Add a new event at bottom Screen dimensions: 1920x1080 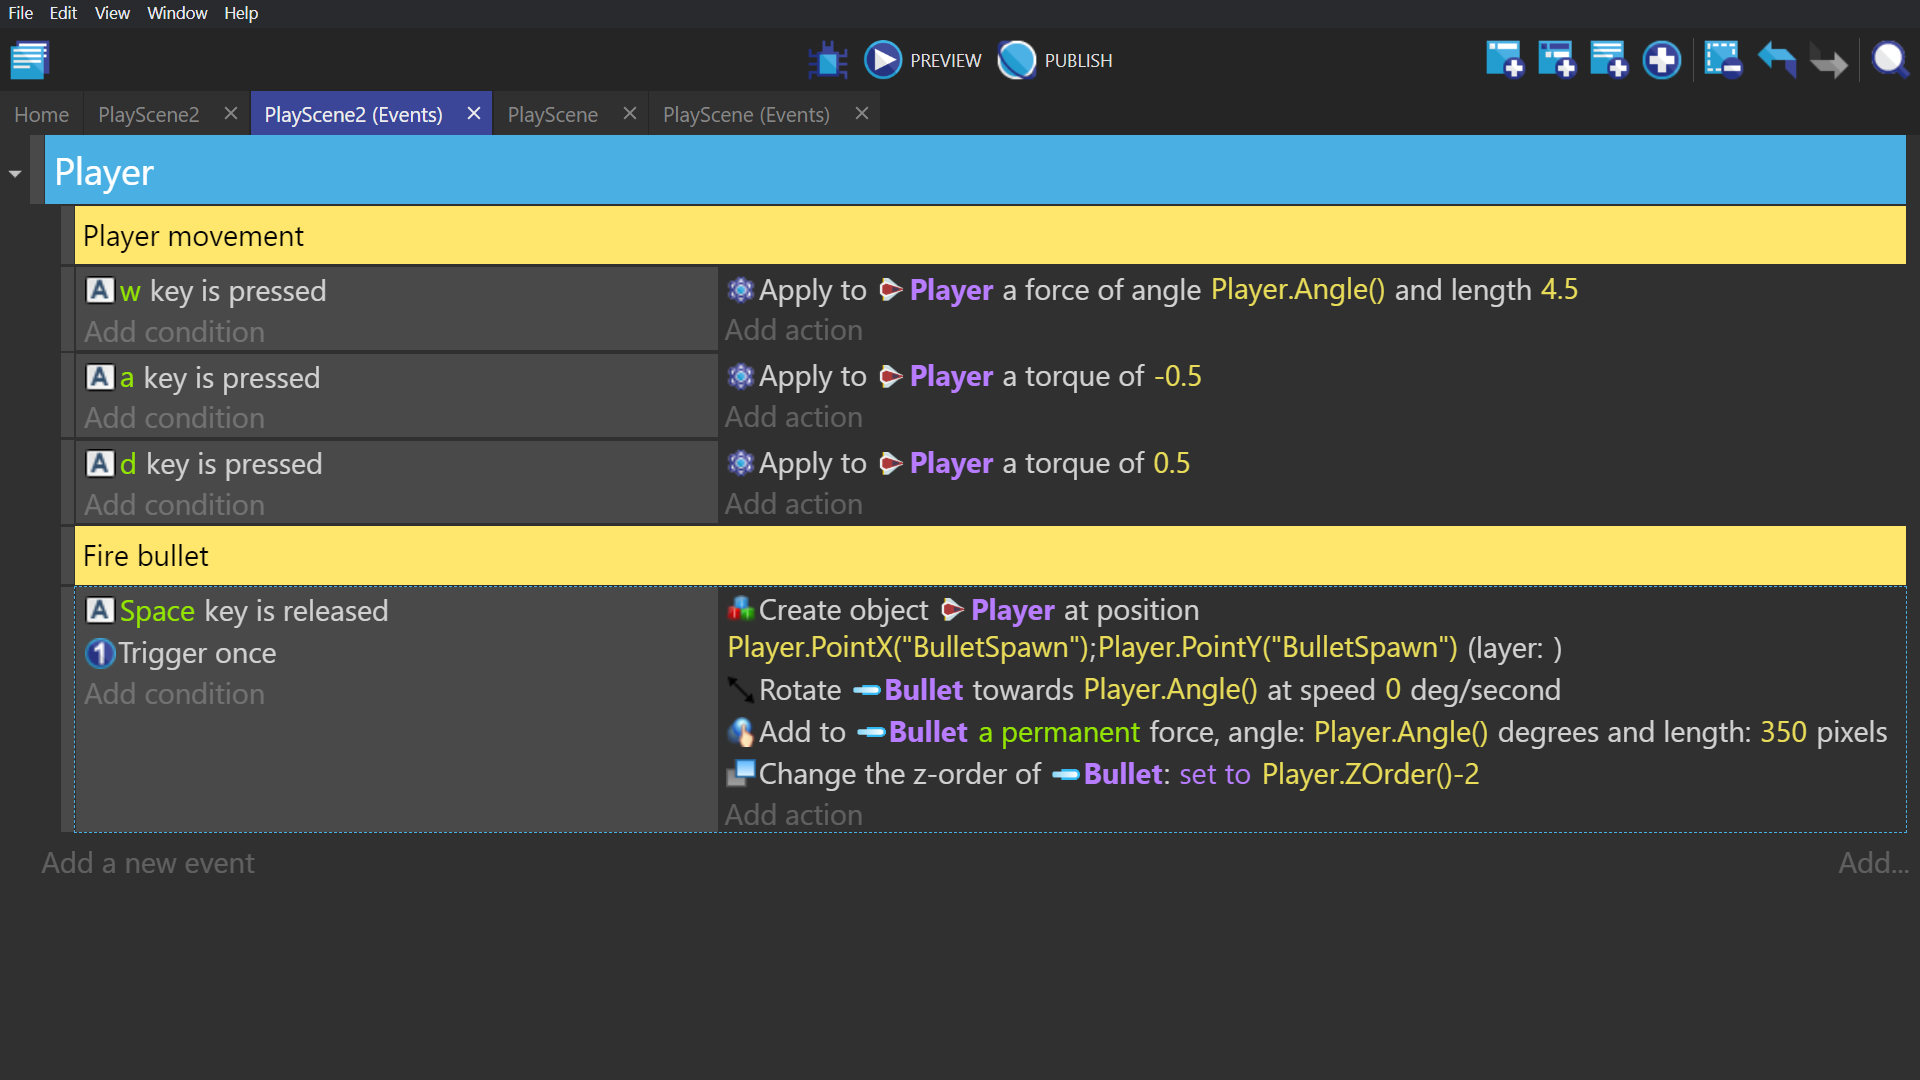click(146, 862)
